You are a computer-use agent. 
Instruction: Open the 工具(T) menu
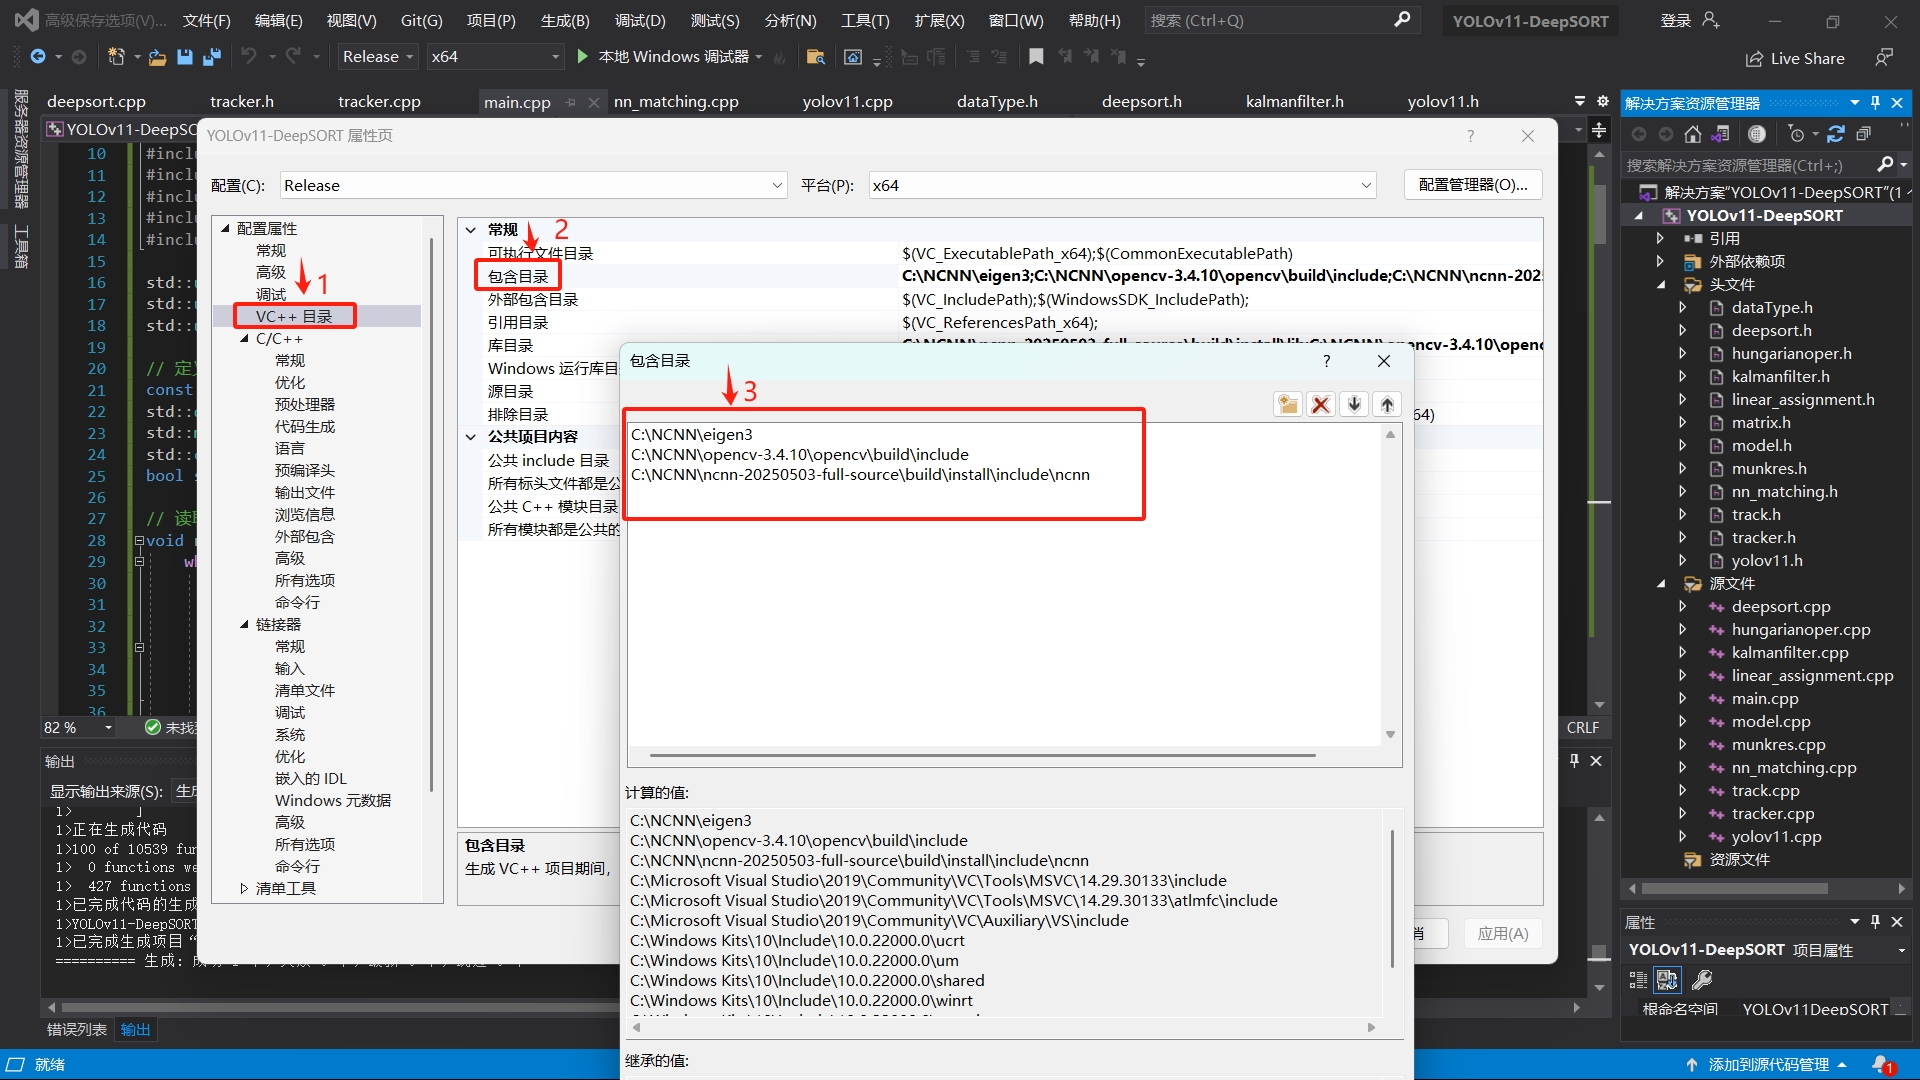(865, 20)
